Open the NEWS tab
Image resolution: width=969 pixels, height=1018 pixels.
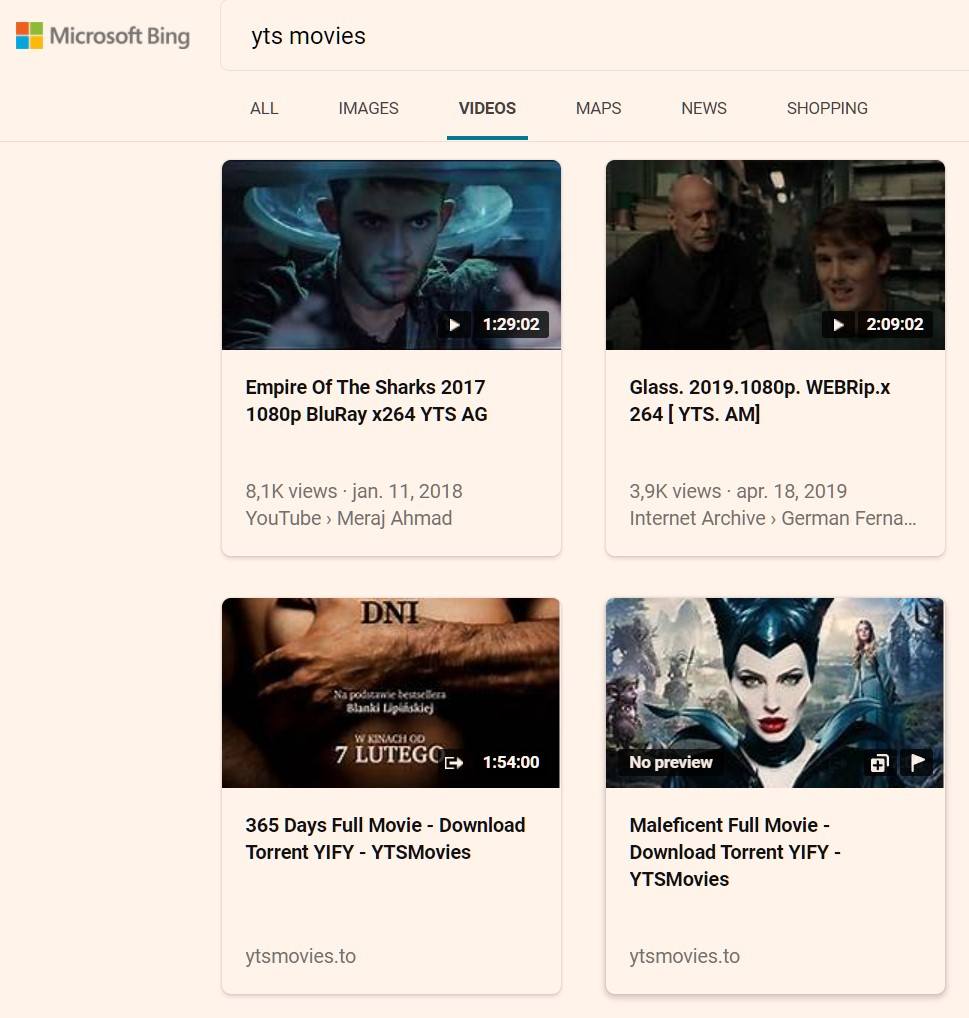tap(704, 108)
